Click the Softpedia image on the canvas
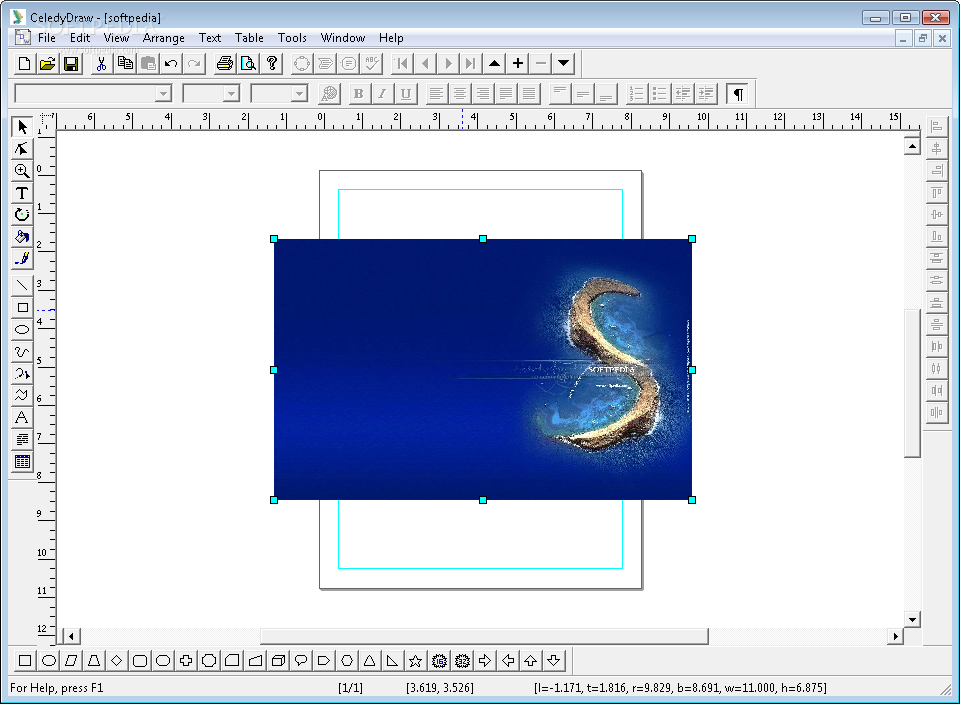 tap(482, 369)
